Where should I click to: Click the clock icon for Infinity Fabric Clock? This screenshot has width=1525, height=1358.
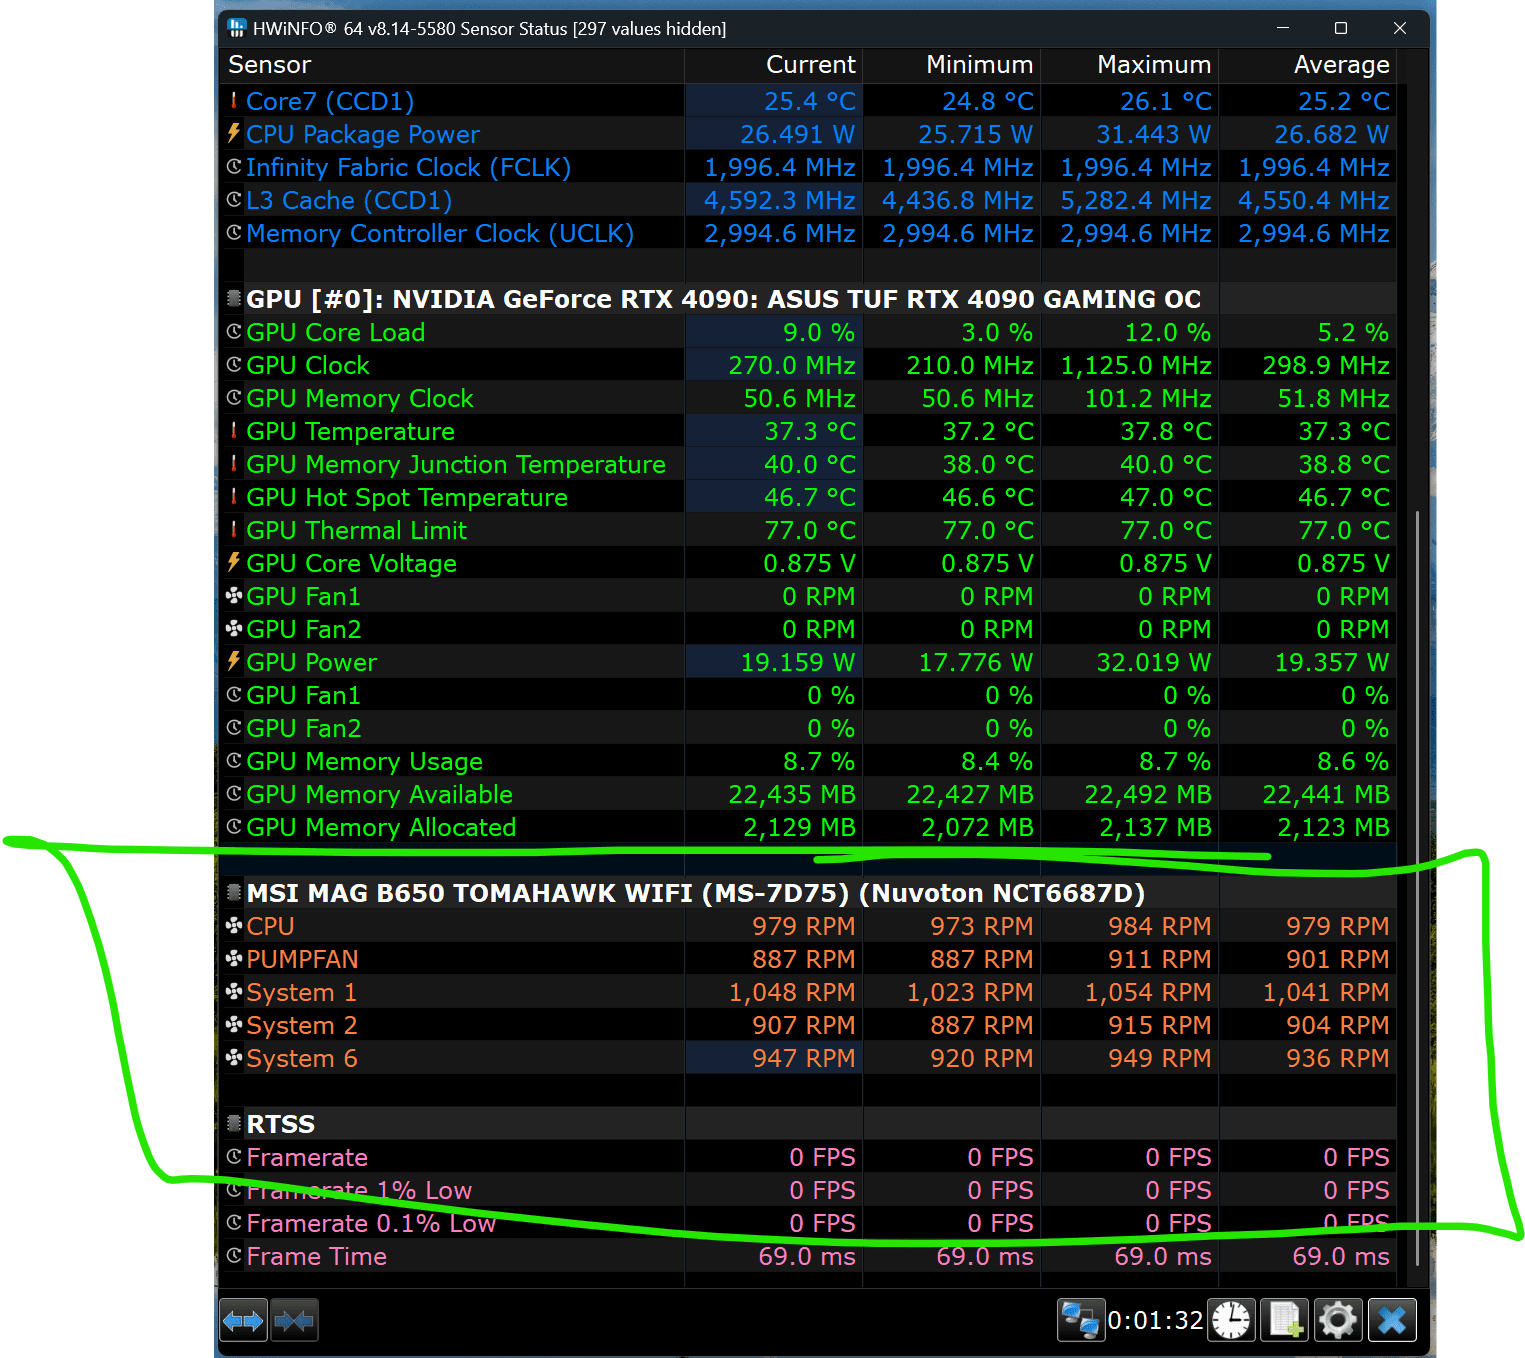tap(234, 166)
